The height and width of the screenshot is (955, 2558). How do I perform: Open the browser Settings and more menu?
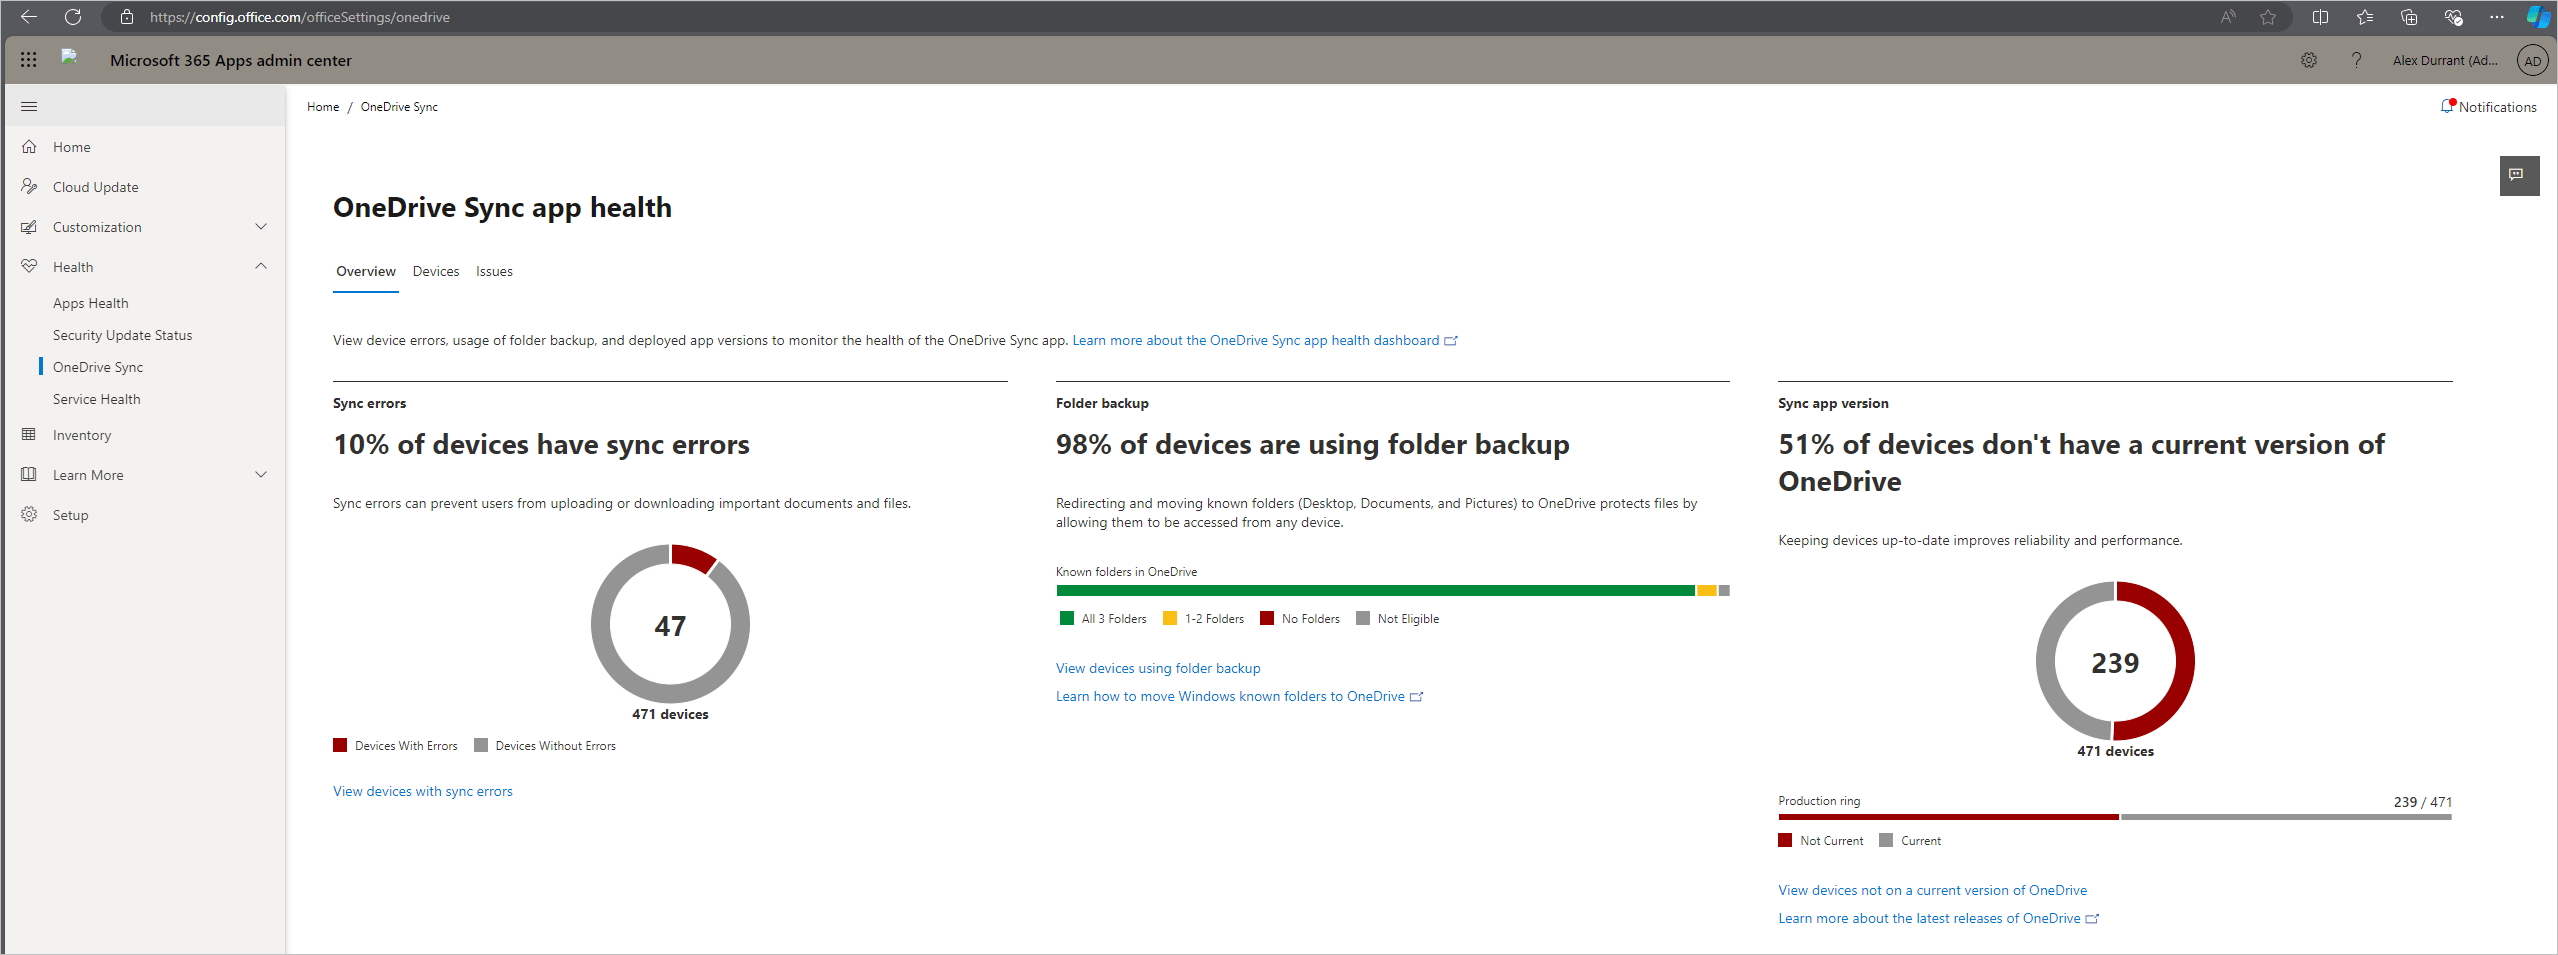pyautogui.click(x=2497, y=17)
